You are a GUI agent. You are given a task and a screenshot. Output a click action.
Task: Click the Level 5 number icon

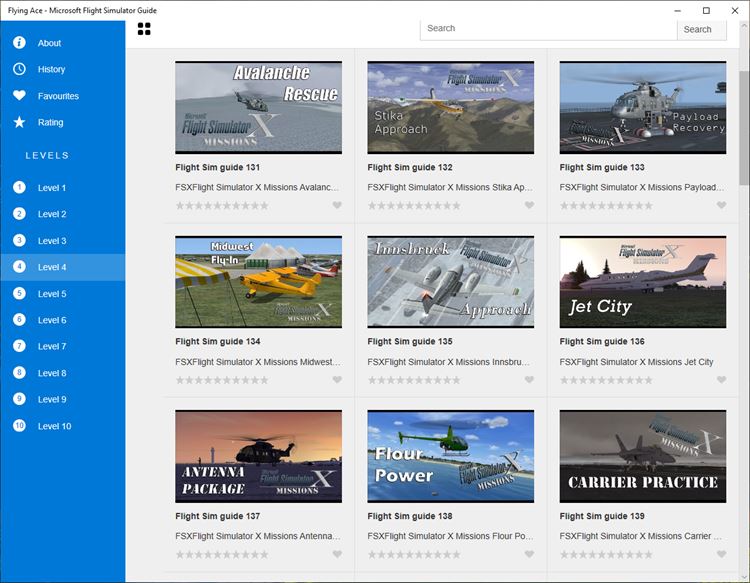[19, 293]
